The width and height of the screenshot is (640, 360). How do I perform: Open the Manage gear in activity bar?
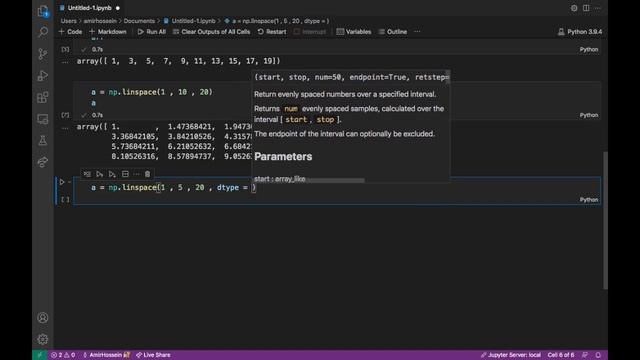[42, 339]
